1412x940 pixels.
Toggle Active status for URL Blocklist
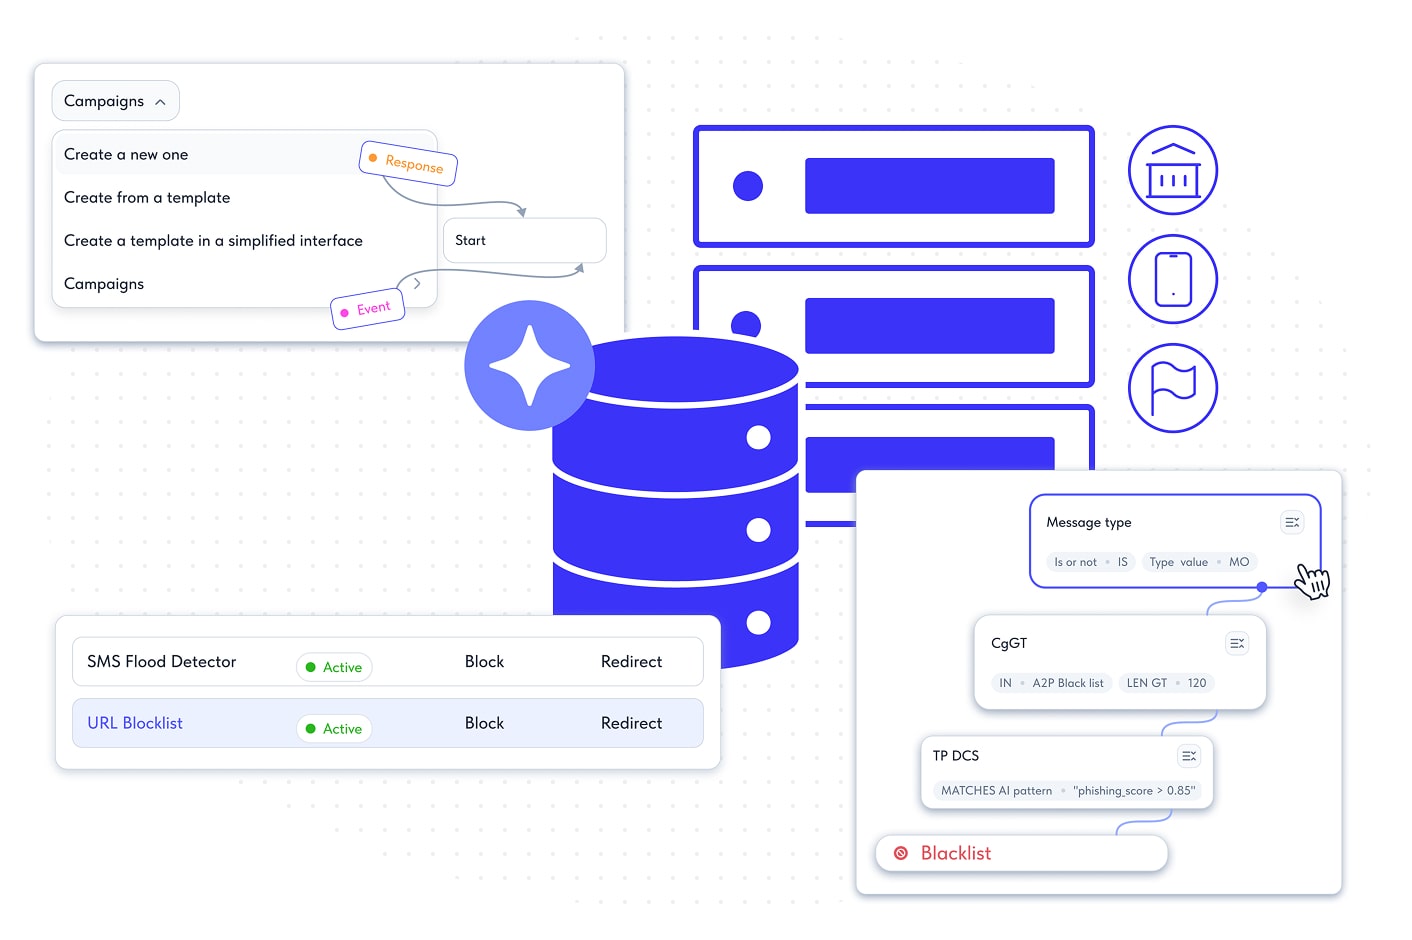(x=334, y=729)
